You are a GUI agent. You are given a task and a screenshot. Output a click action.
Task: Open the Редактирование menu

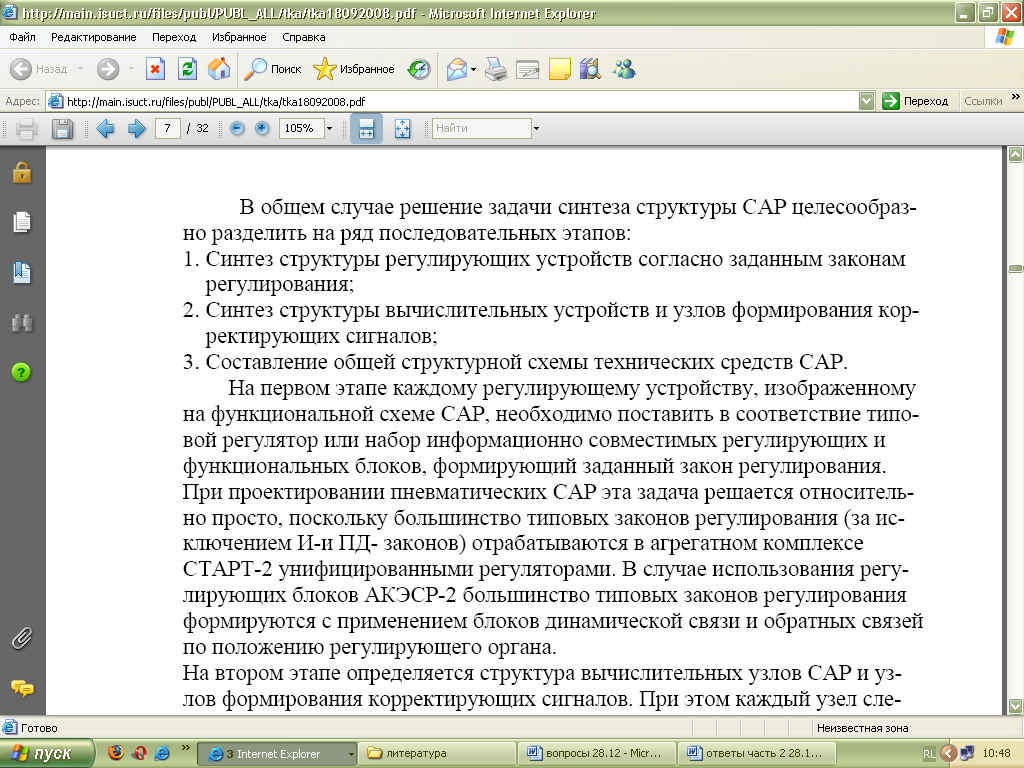pyautogui.click(x=93, y=37)
